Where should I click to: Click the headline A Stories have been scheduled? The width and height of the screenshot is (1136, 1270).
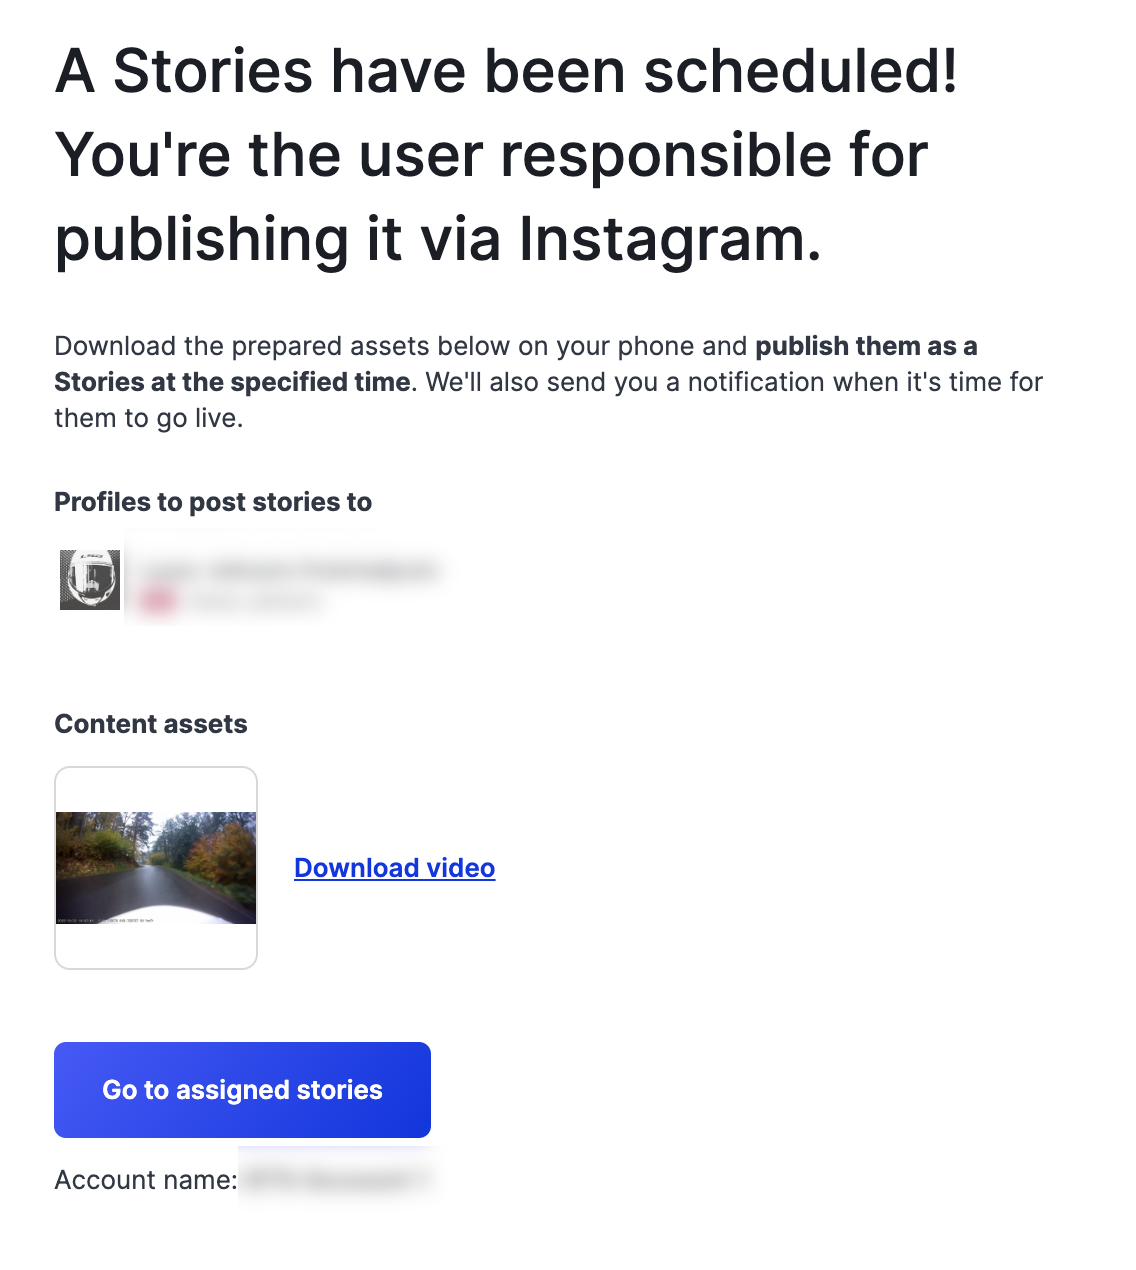[507, 72]
